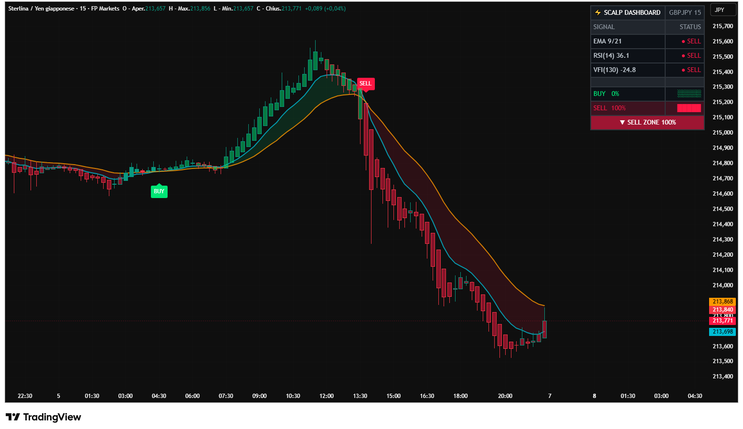Click the green BUY signal marker
This screenshot has height=429, width=743.
159,191
